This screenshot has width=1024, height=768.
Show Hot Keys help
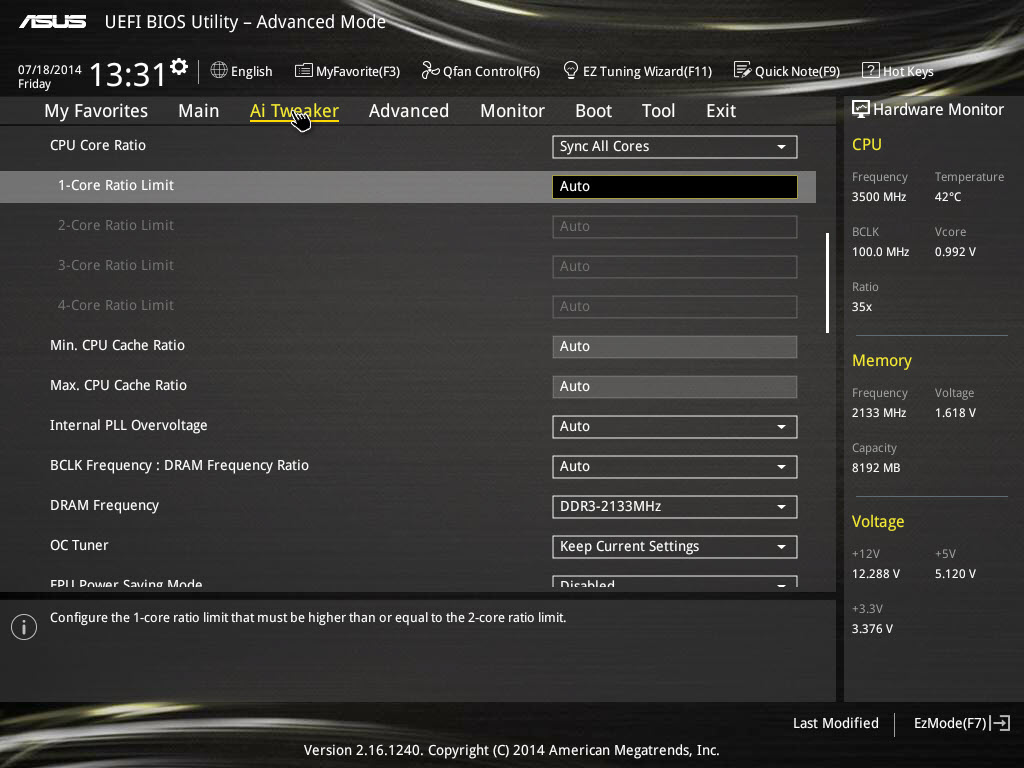(898, 71)
